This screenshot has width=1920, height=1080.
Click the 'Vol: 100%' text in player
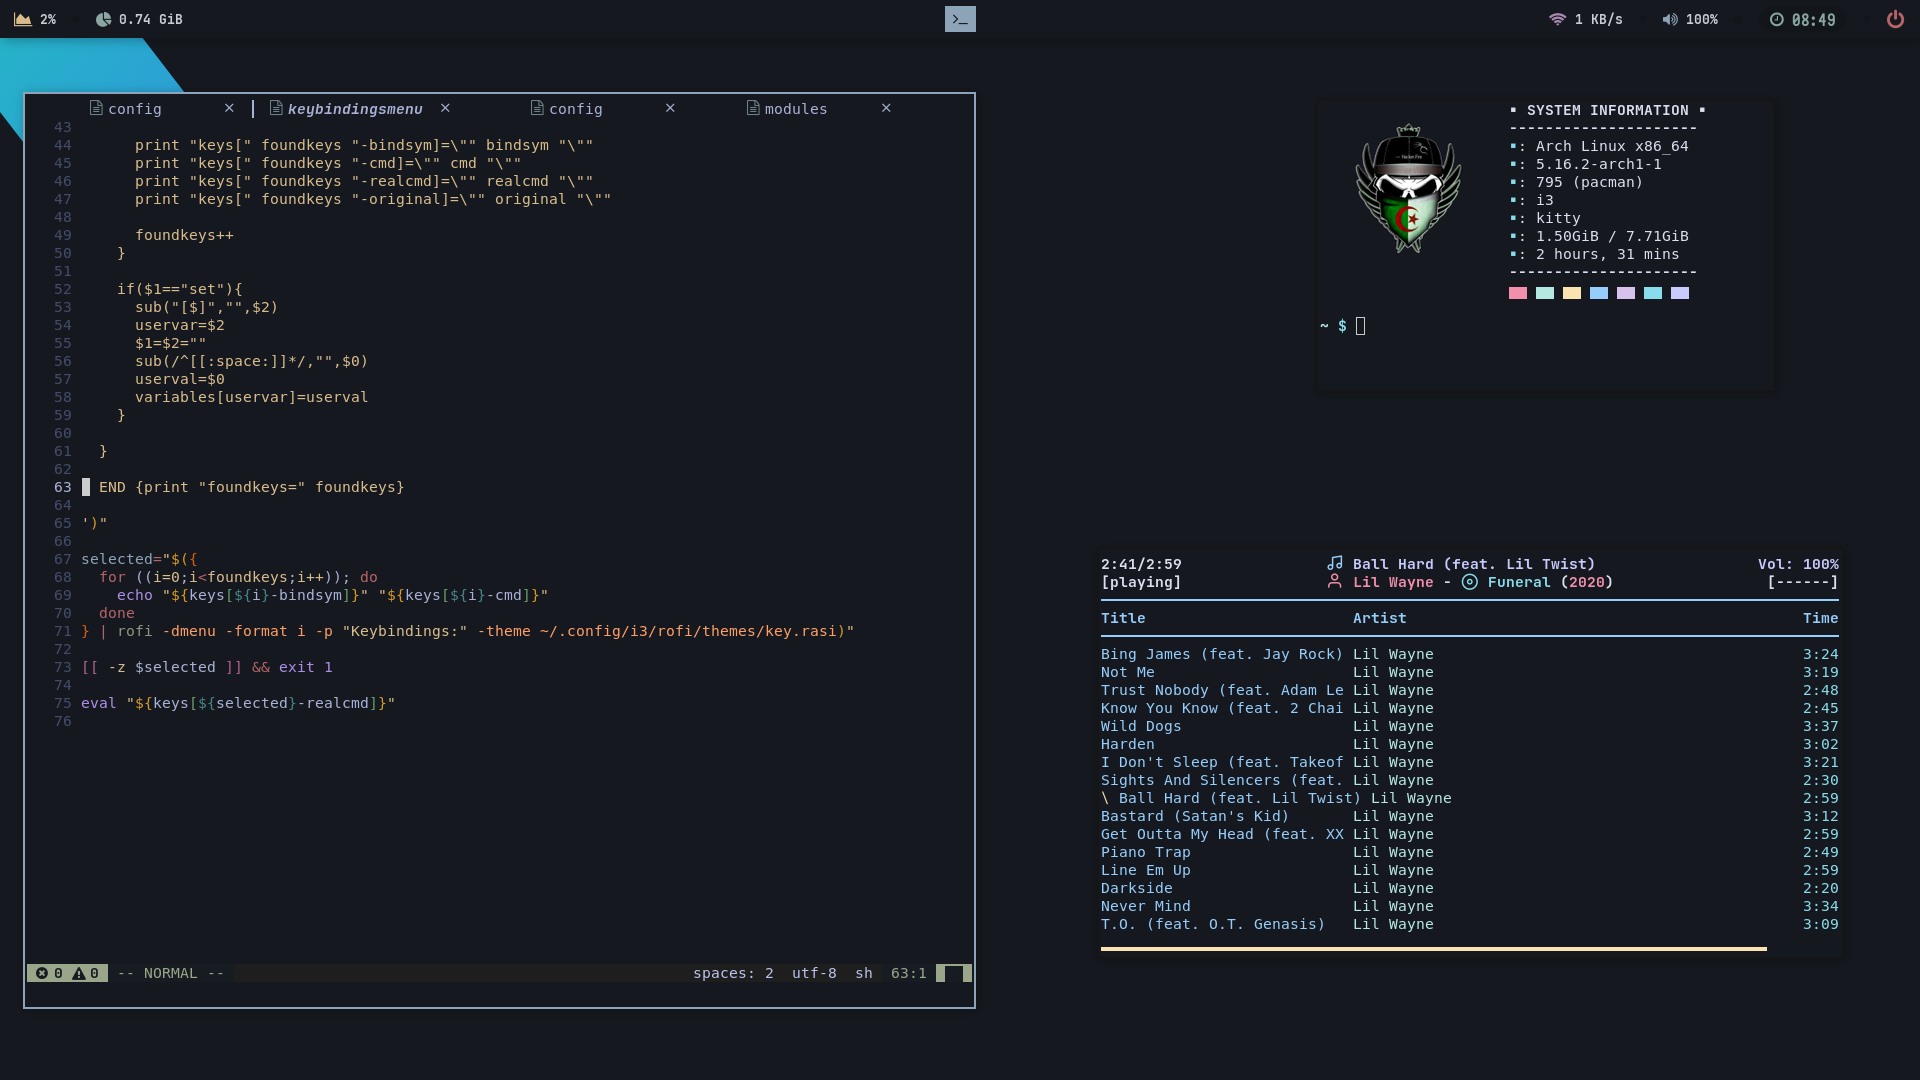coord(1798,564)
